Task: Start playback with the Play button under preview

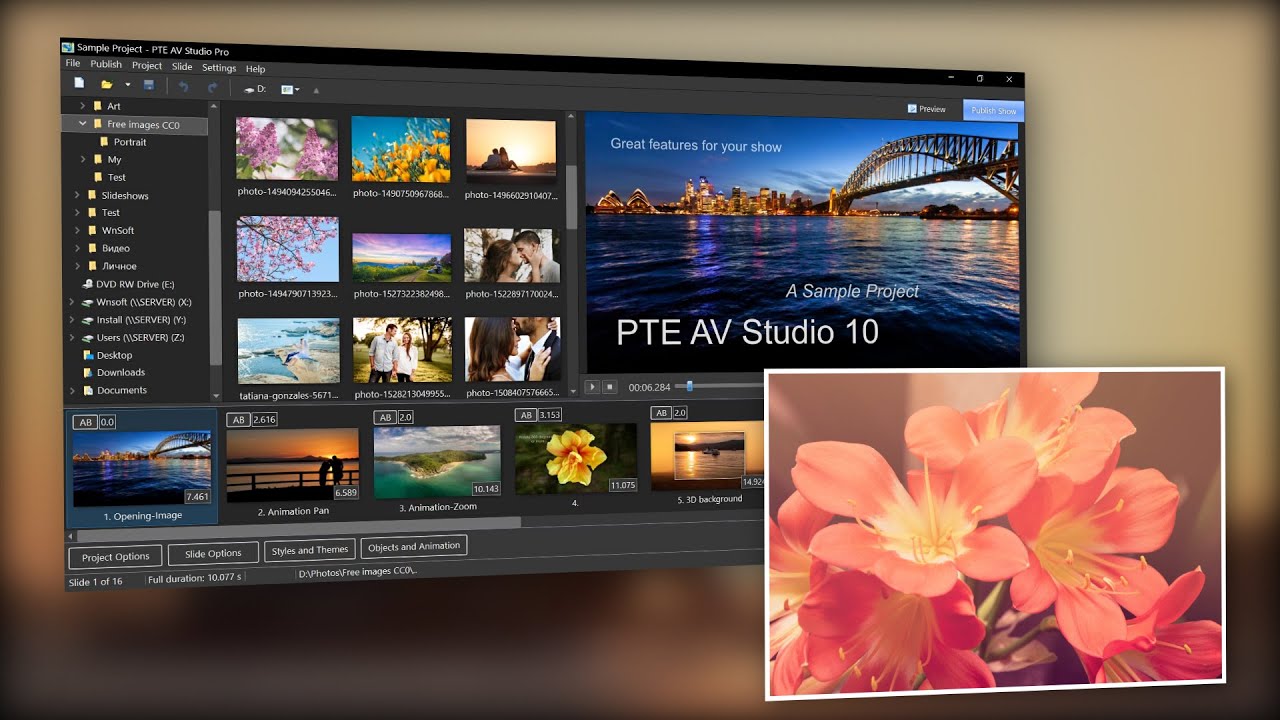Action: click(x=591, y=386)
